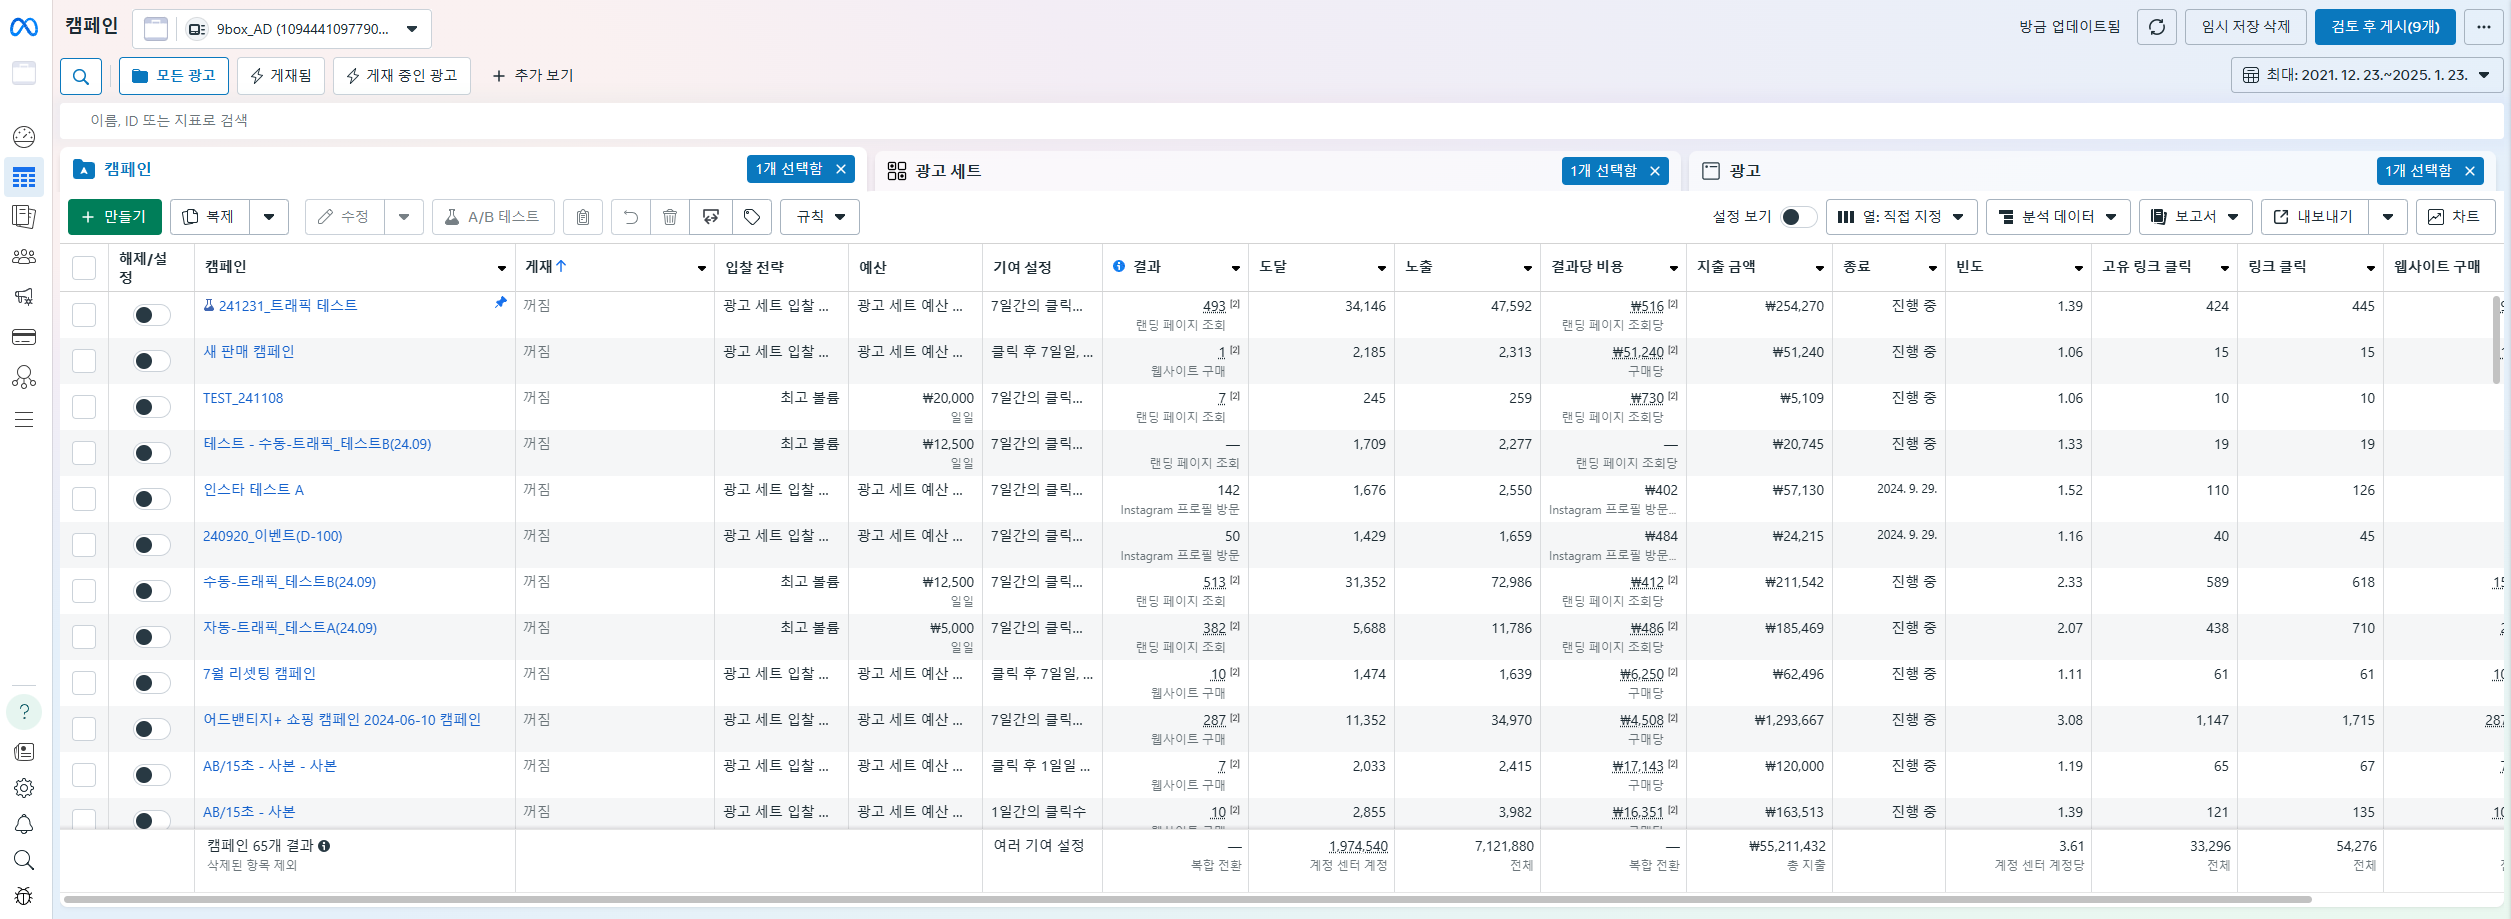The image size is (2511, 919).
Task: Sort by the 지출 금액 column header
Action: point(1727,267)
